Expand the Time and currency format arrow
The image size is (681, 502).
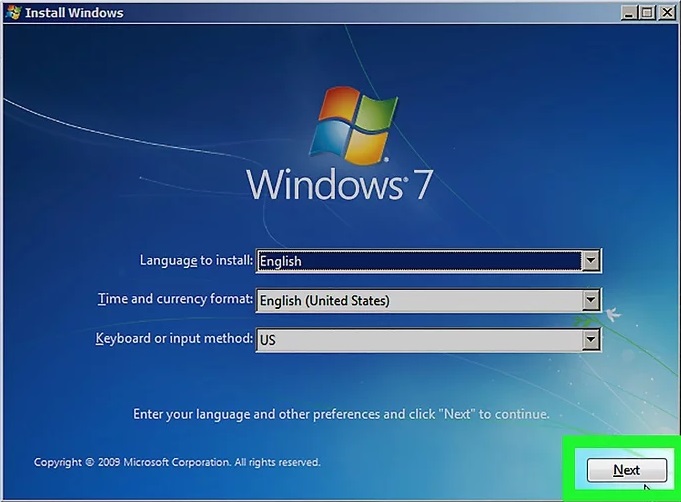(591, 300)
